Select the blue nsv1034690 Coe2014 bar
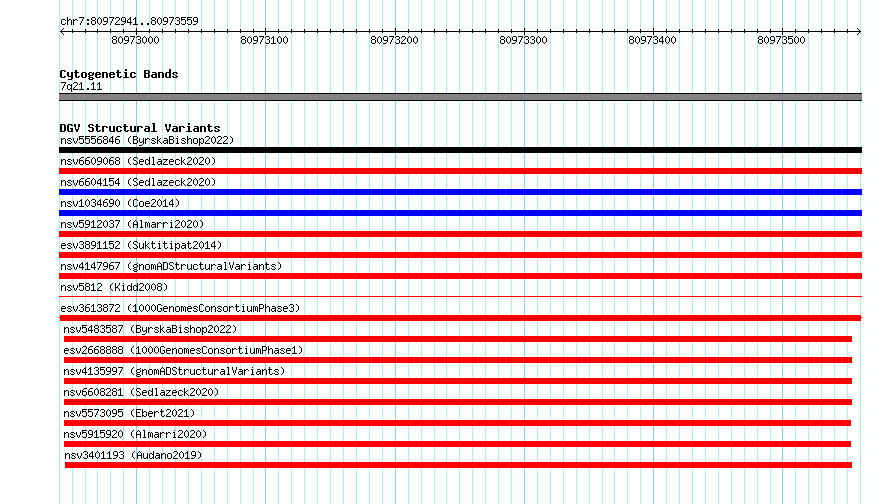This screenshot has width=890, height=504. pyautogui.click(x=460, y=213)
